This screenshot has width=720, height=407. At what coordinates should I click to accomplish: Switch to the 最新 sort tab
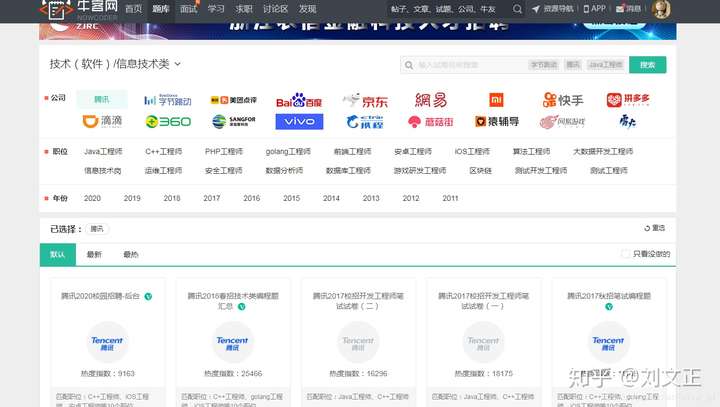pyautogui.click(x=94, y=254)
